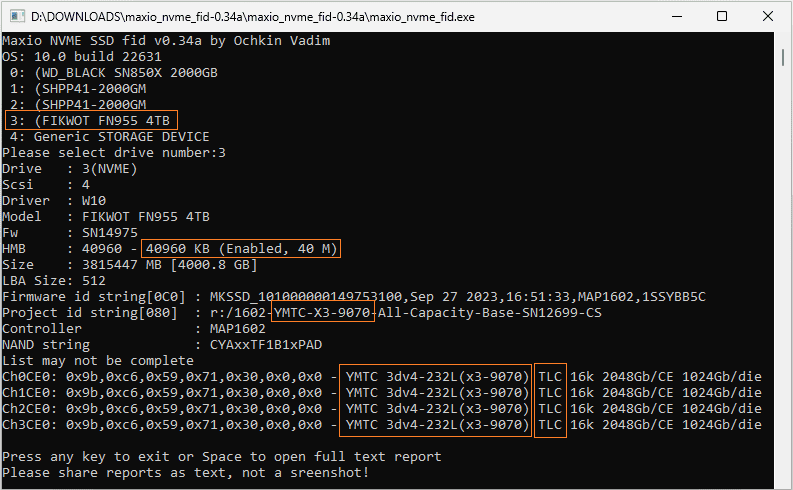The width and height of the screenshot is (793, 490).
Task: Click 'Please select drive number:3' prompt
Action: [114, 153]
